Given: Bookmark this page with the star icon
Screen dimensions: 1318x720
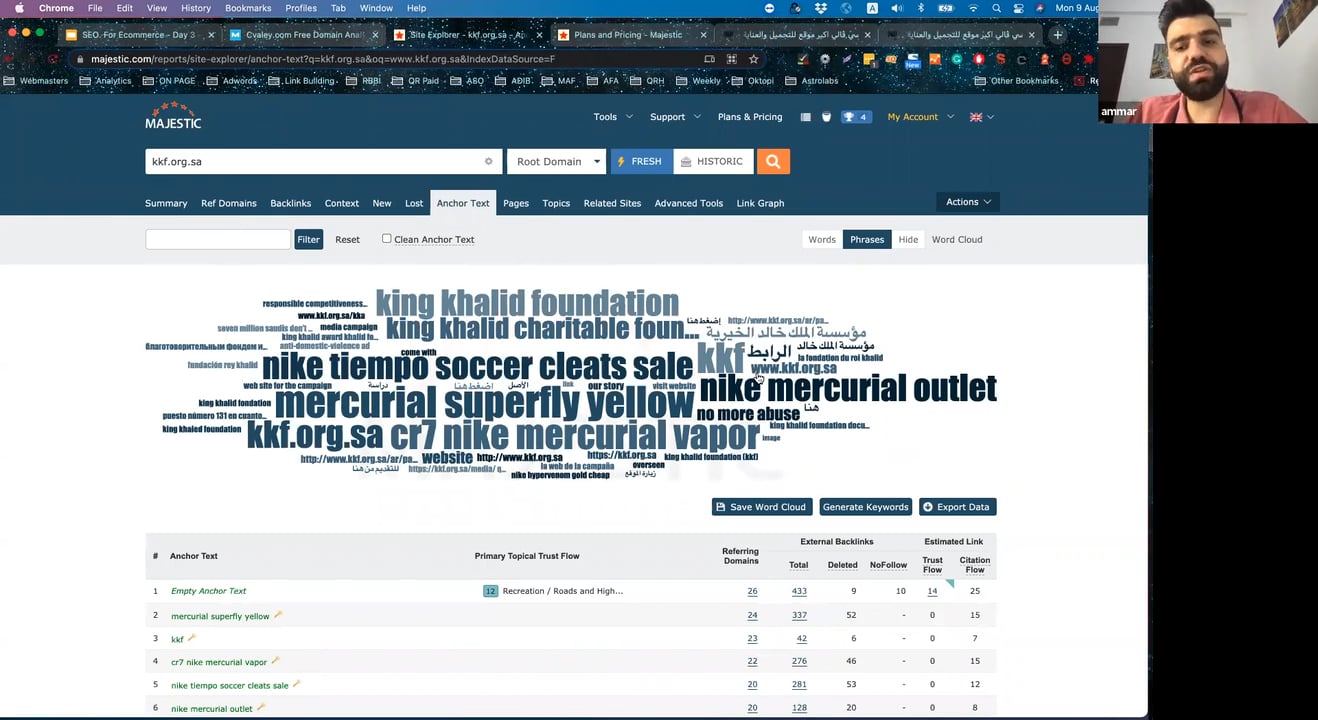Looking at the screenshot, I should (x=753, y=59).
